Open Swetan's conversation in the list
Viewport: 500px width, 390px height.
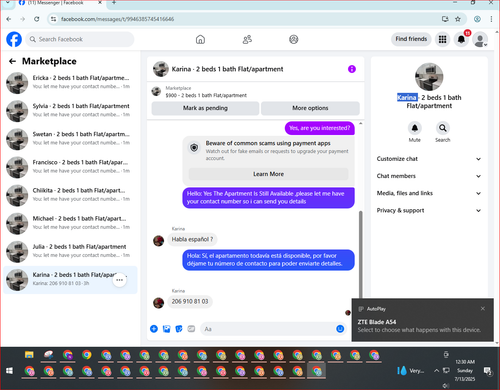[x=70, y=139]
